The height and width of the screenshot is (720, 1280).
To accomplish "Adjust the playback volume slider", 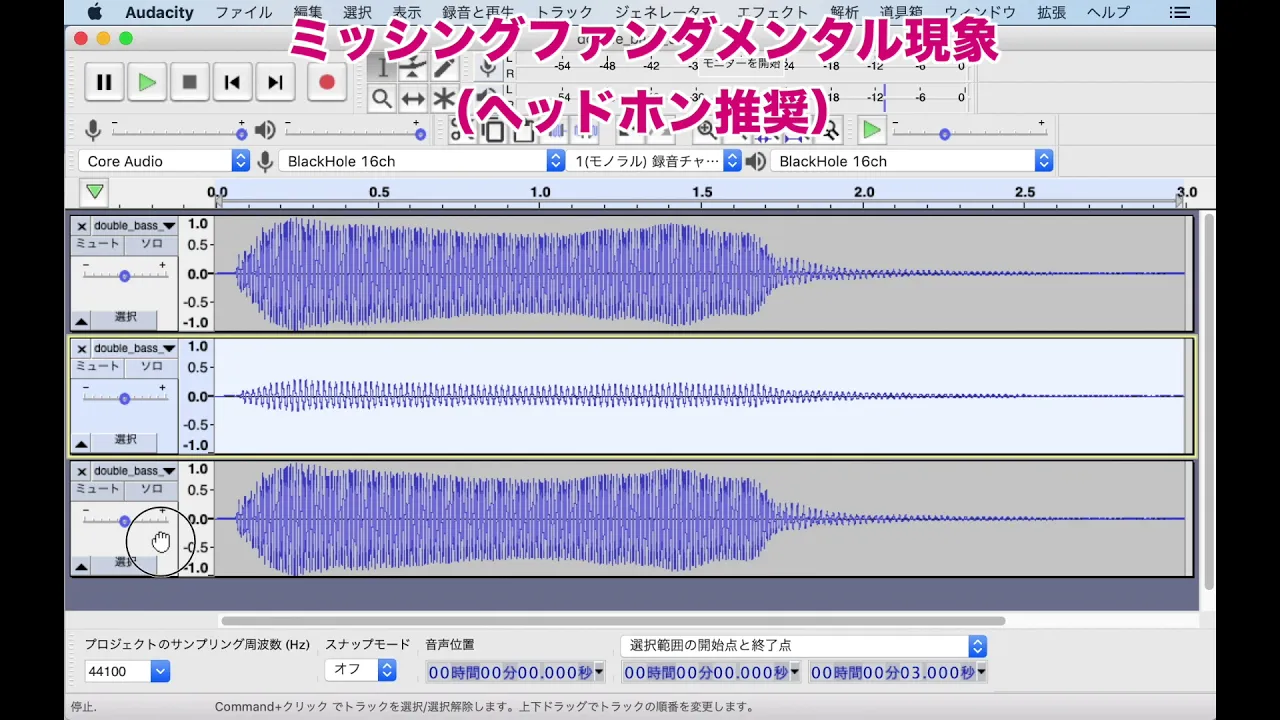I will 354,132.
